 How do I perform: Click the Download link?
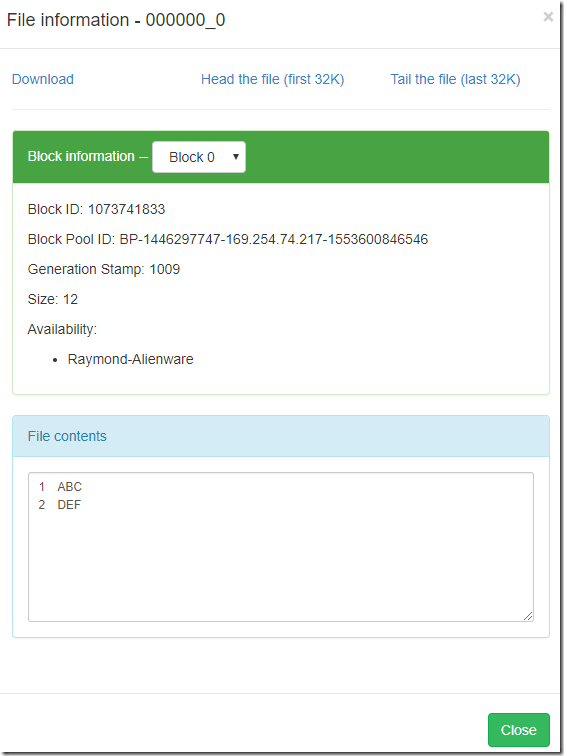tap(43, 79)
